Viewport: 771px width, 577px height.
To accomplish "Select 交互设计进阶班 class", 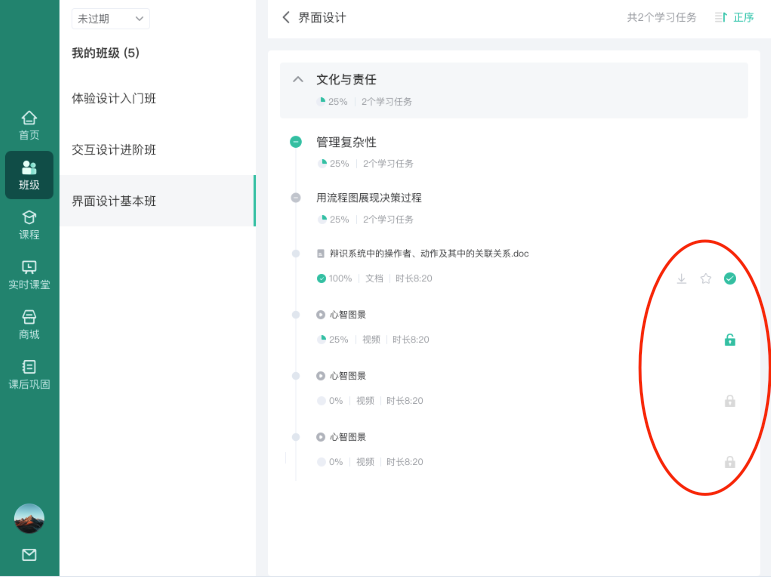I will click(x=157, y=150).
